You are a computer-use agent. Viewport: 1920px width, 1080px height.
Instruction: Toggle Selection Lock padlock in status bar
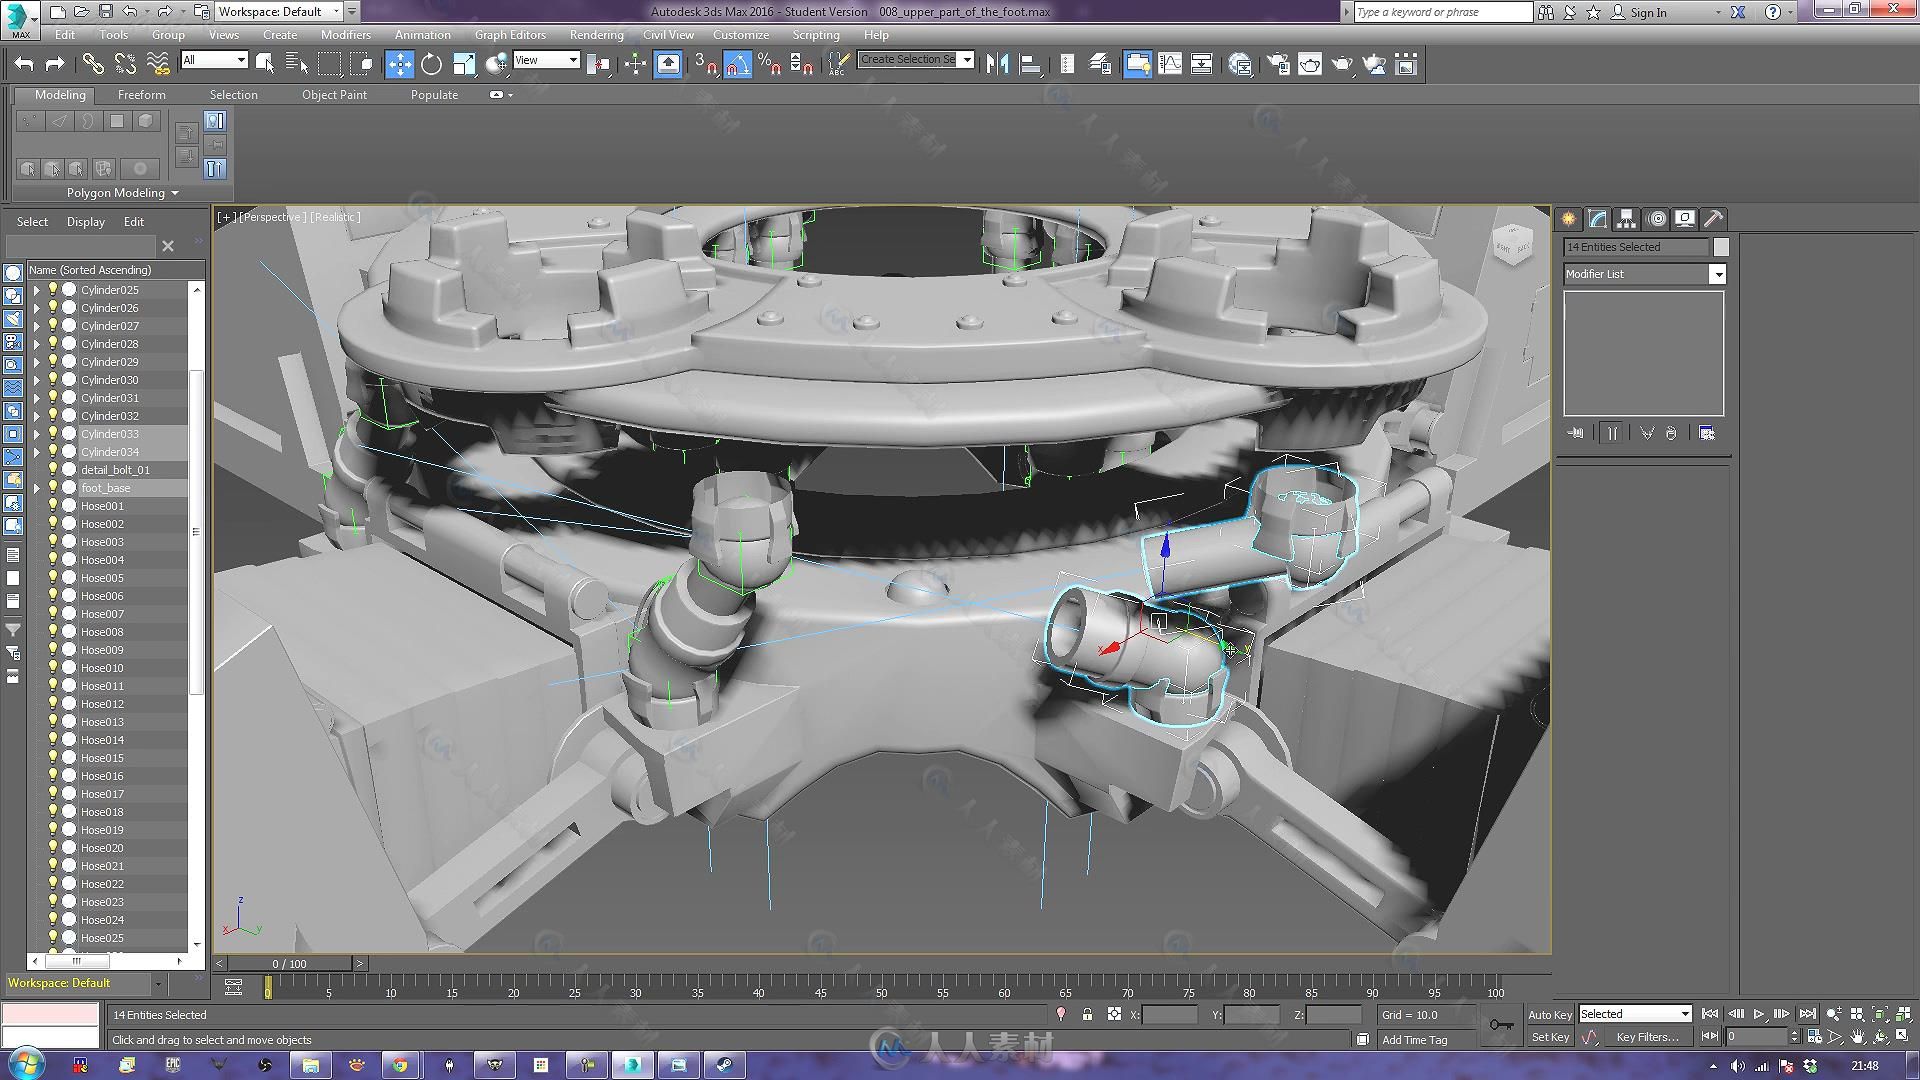coord(1087,1014)
